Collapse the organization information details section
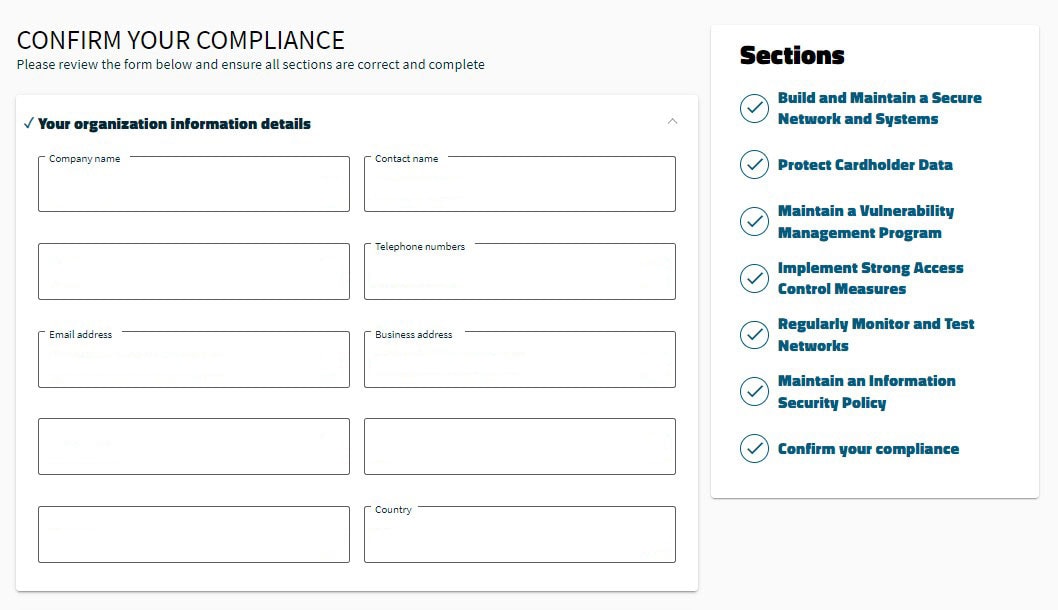The height and width of the screenshot is (610, 1058). [x=673, y=120]
